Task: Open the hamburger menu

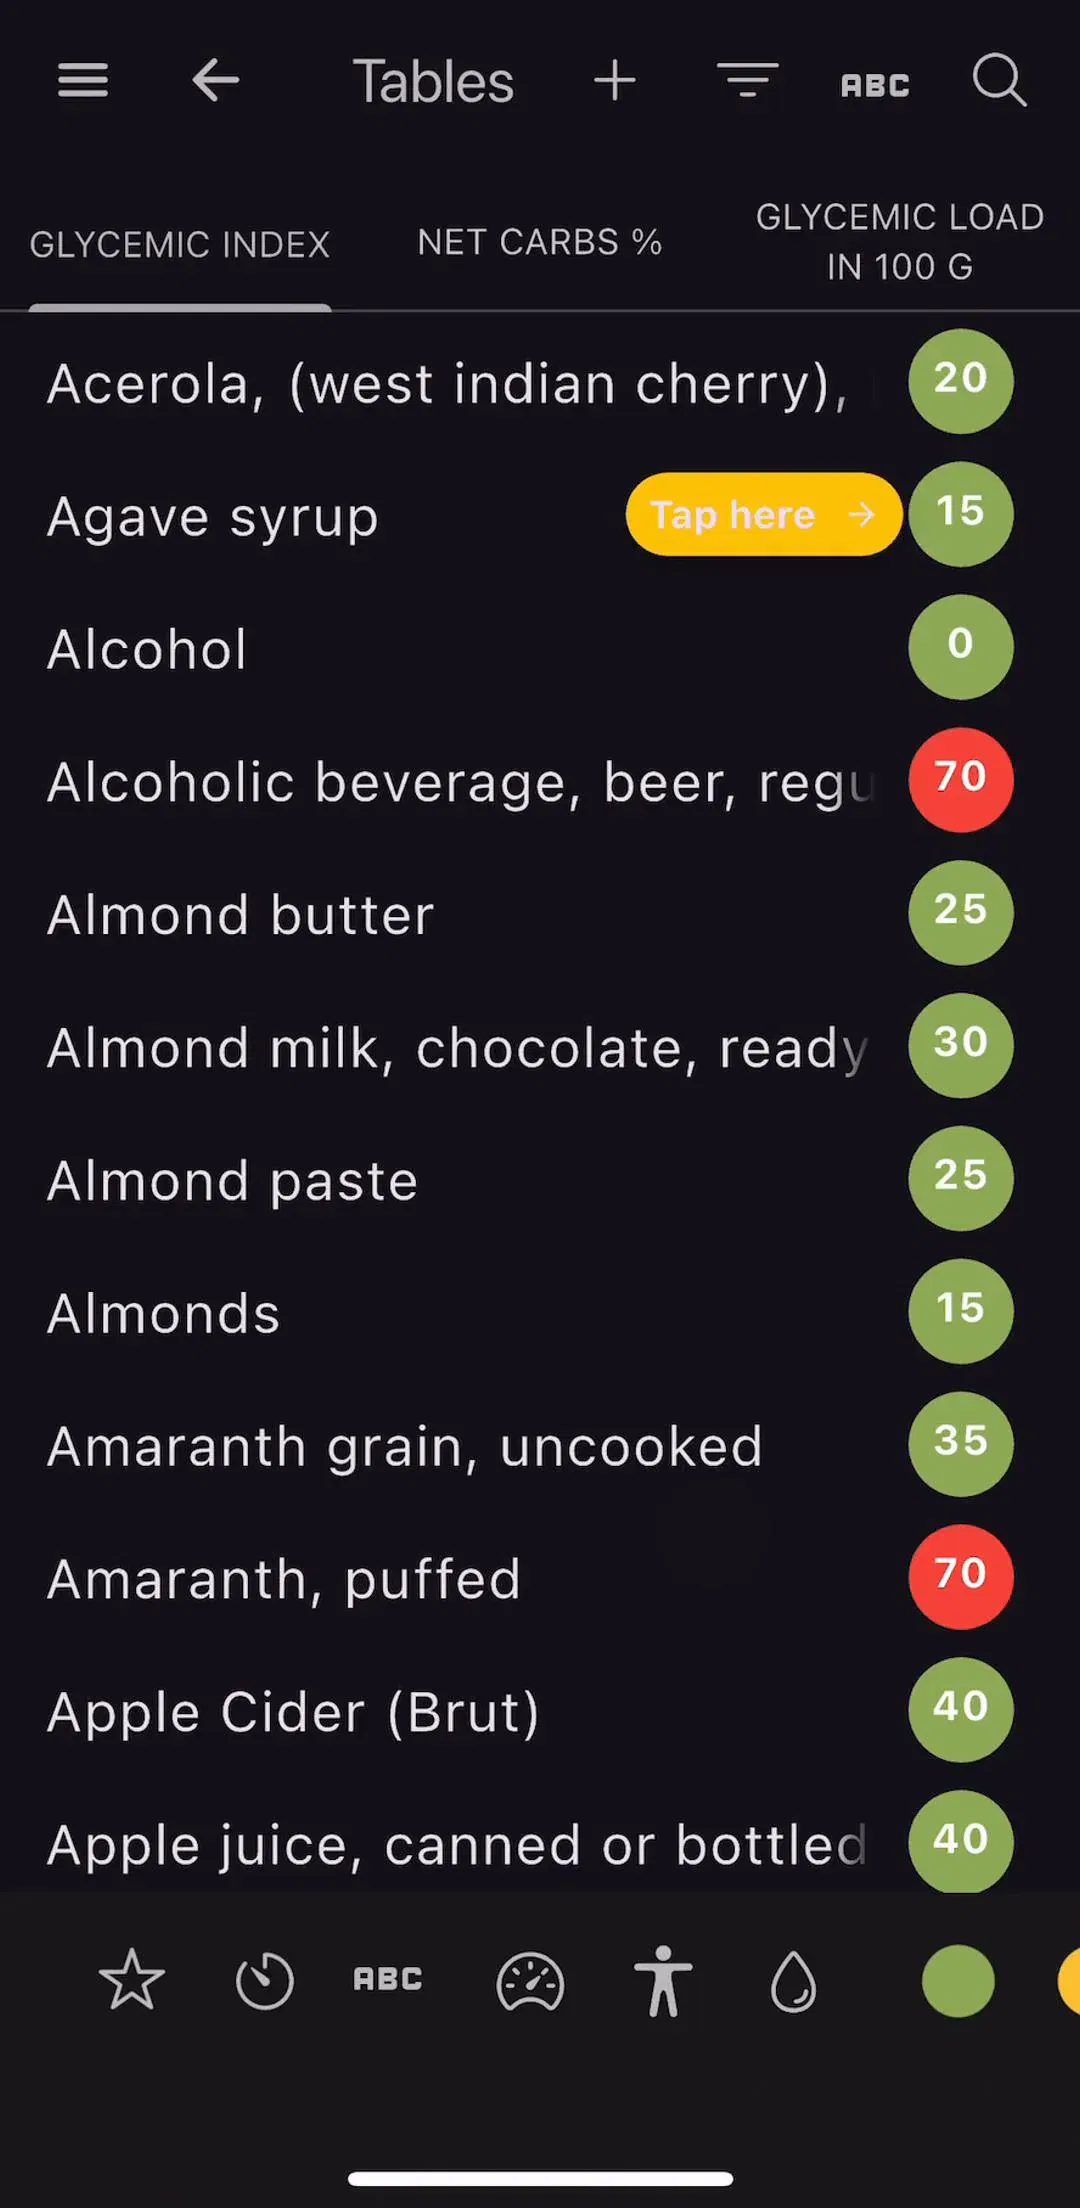Action: (83, 80)
